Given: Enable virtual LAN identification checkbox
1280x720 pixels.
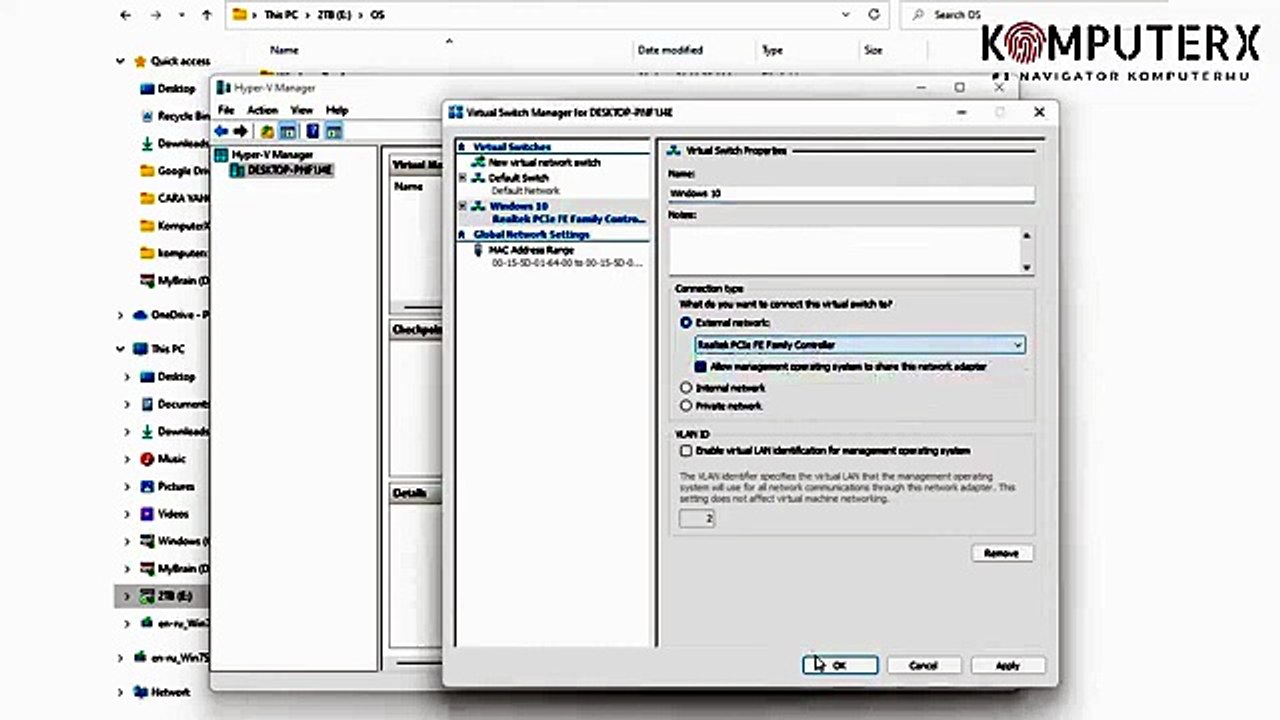Looking at the screenshot, I should 686,451.
